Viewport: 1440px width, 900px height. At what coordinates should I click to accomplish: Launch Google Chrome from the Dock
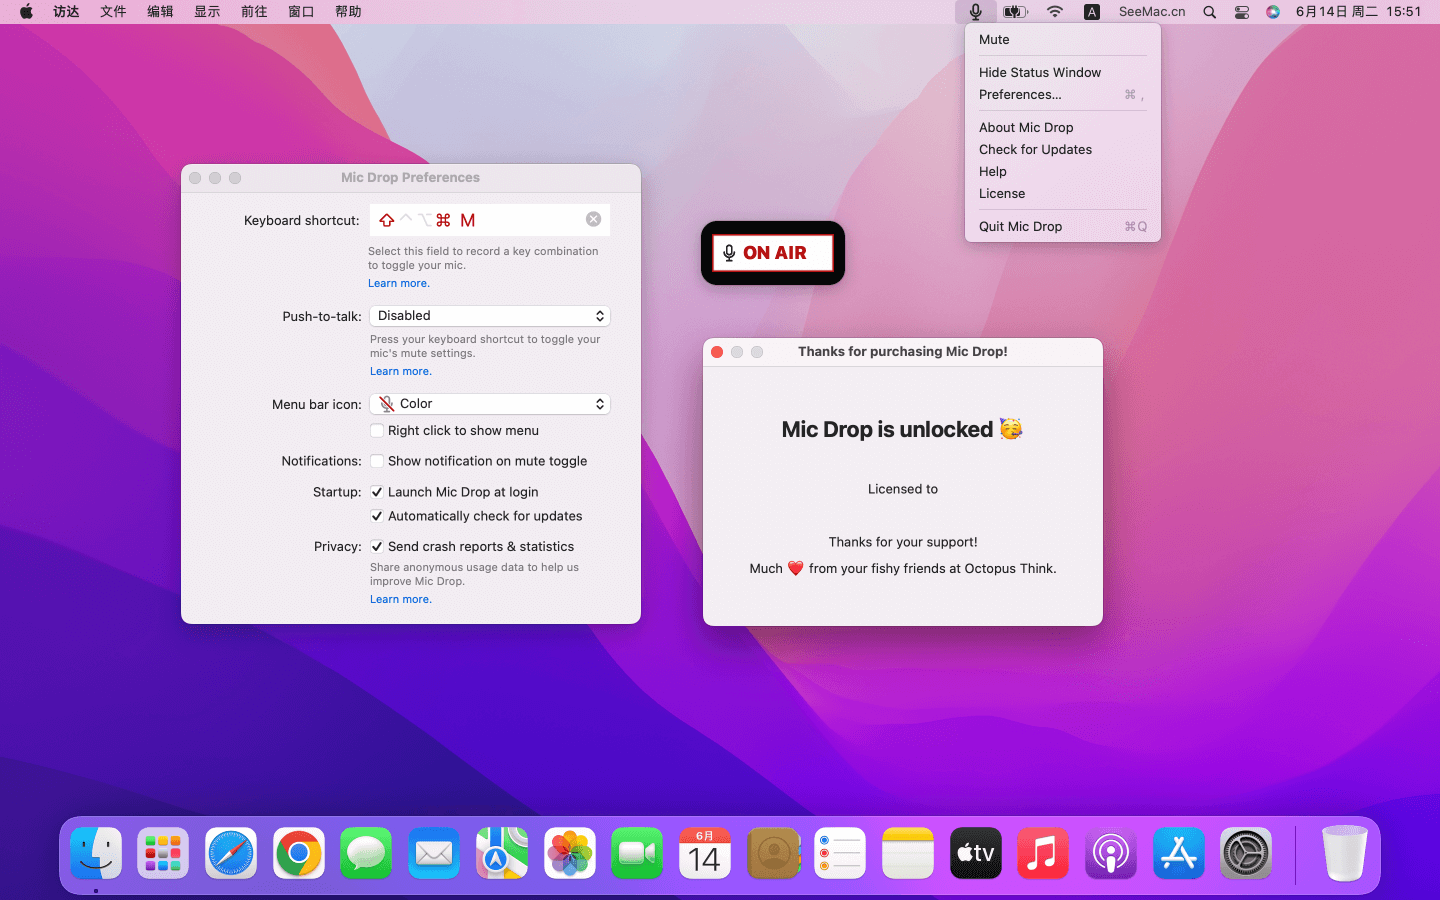[299, 854]
